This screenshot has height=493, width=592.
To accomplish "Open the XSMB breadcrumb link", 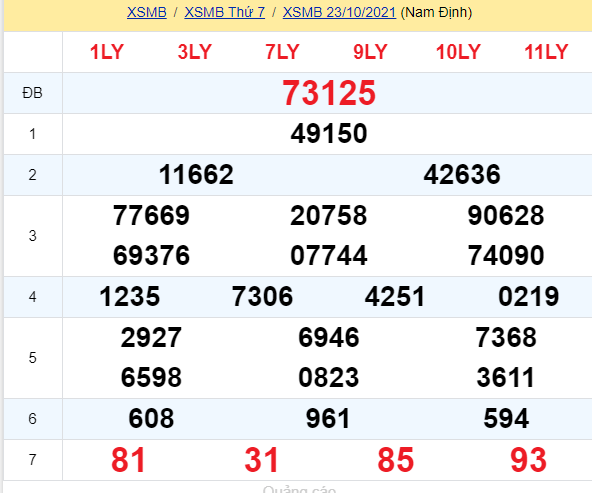I will [146, 12].
